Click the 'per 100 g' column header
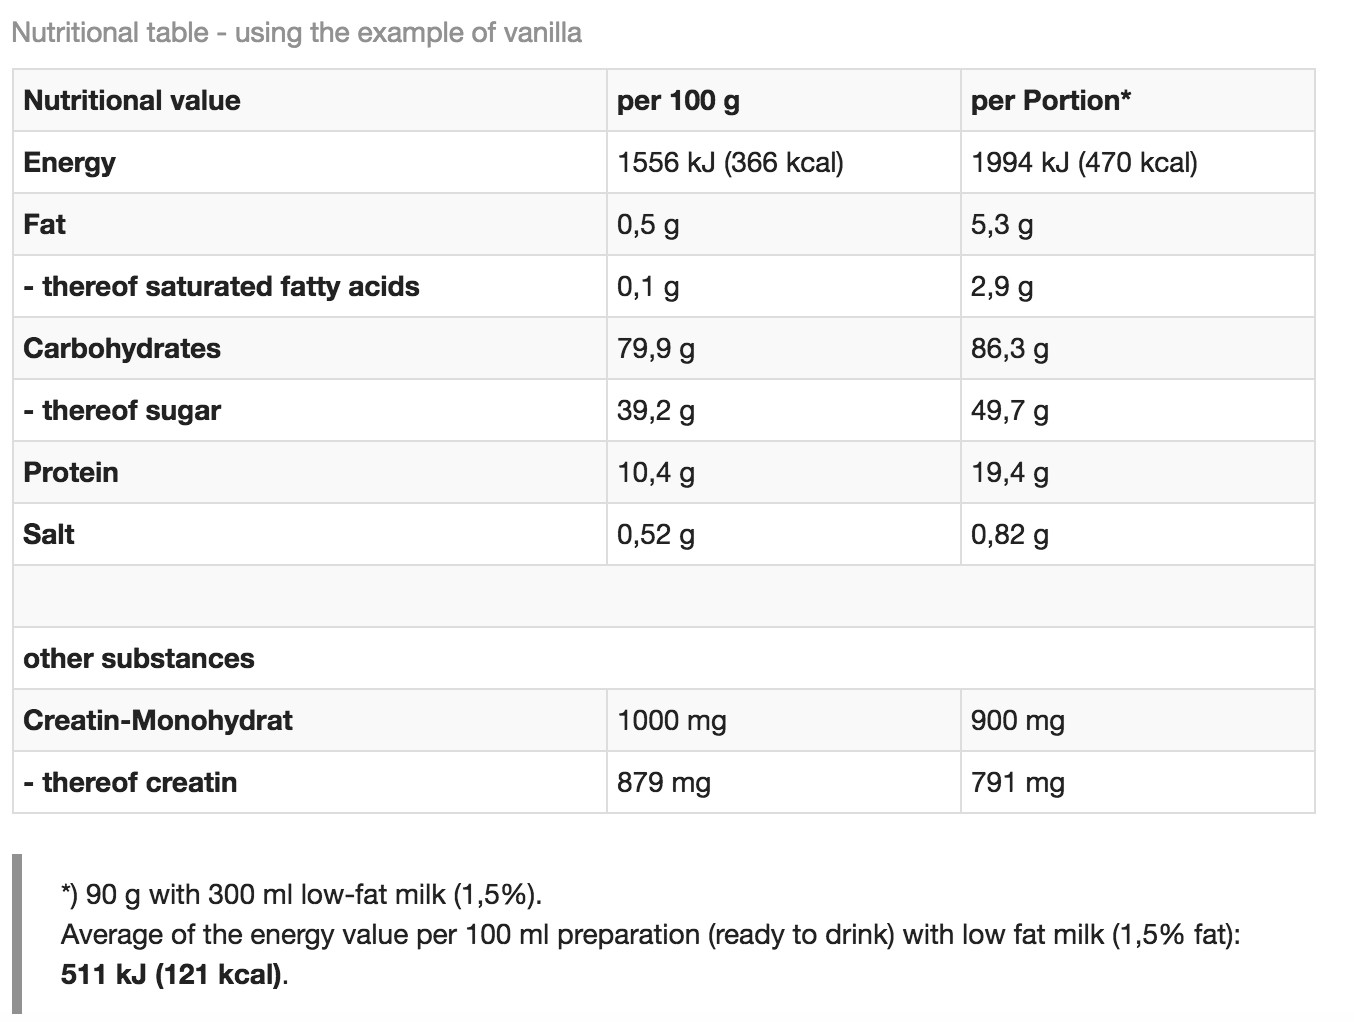The width and height of the screenshot is (1354, 1022). [678, 100]
